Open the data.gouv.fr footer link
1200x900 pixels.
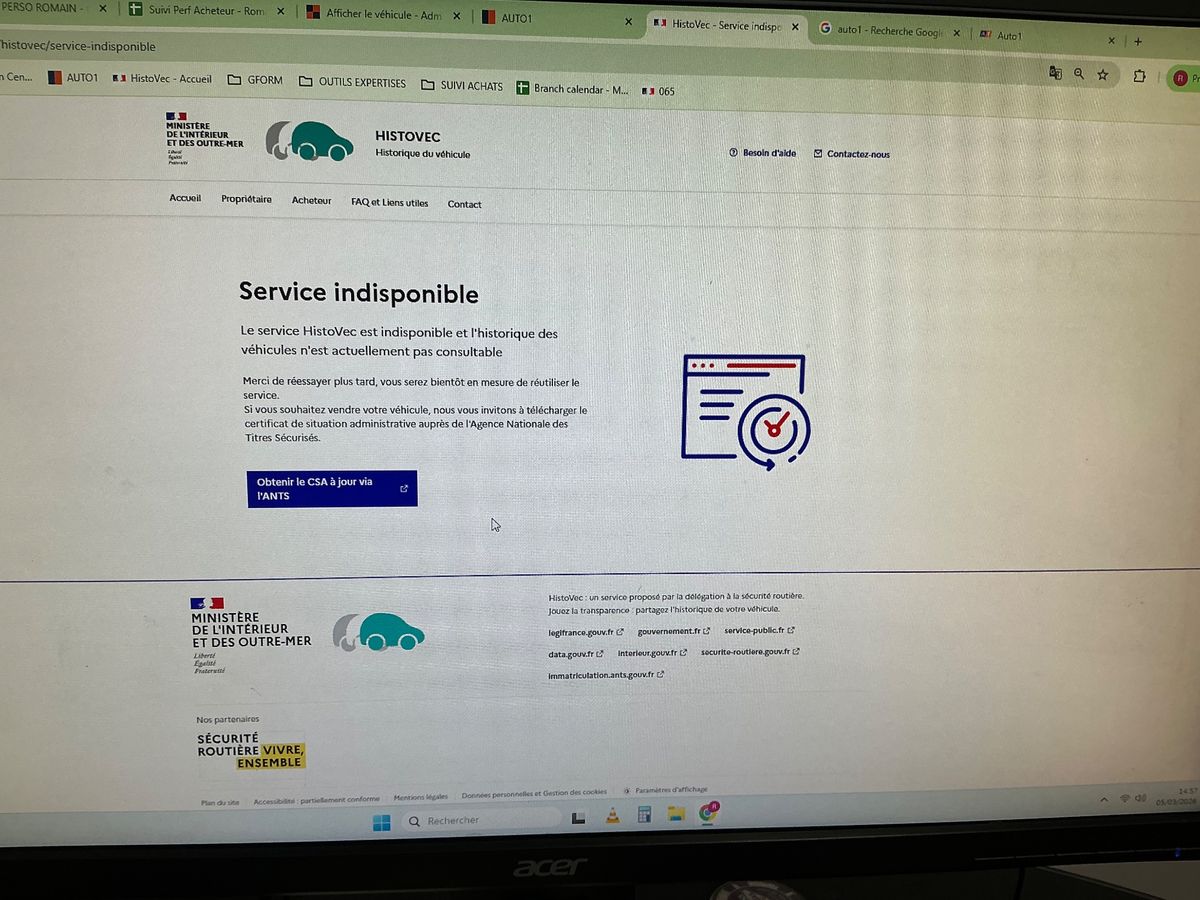coord(575,654)
